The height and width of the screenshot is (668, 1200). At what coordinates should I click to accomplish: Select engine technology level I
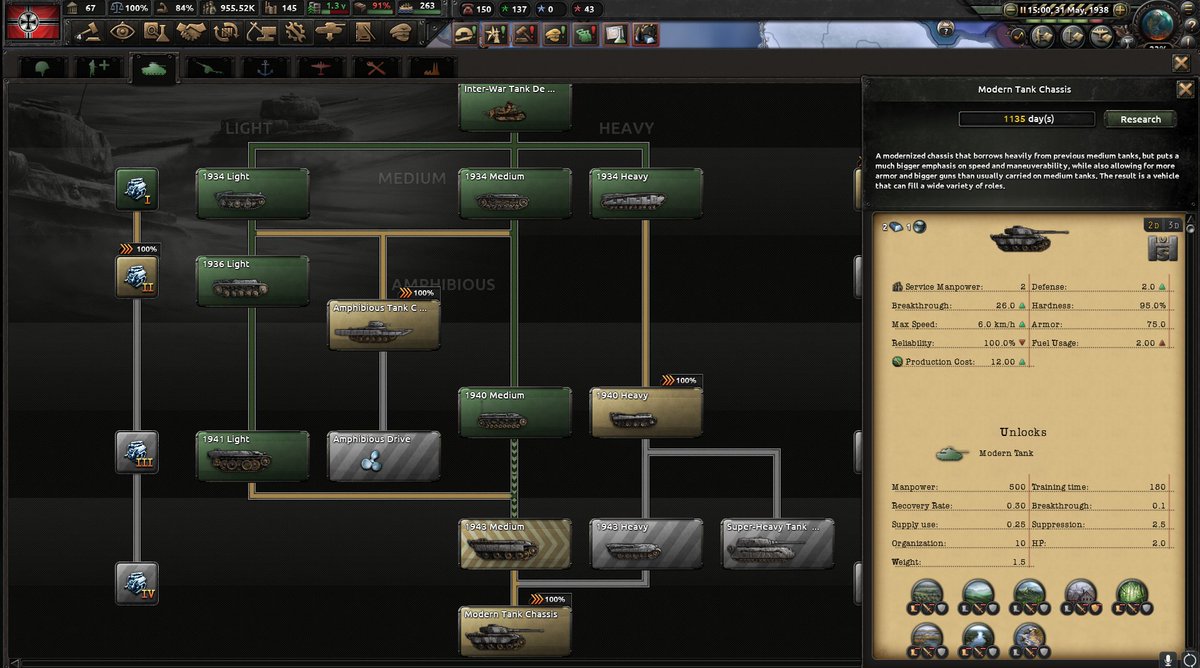136,189
